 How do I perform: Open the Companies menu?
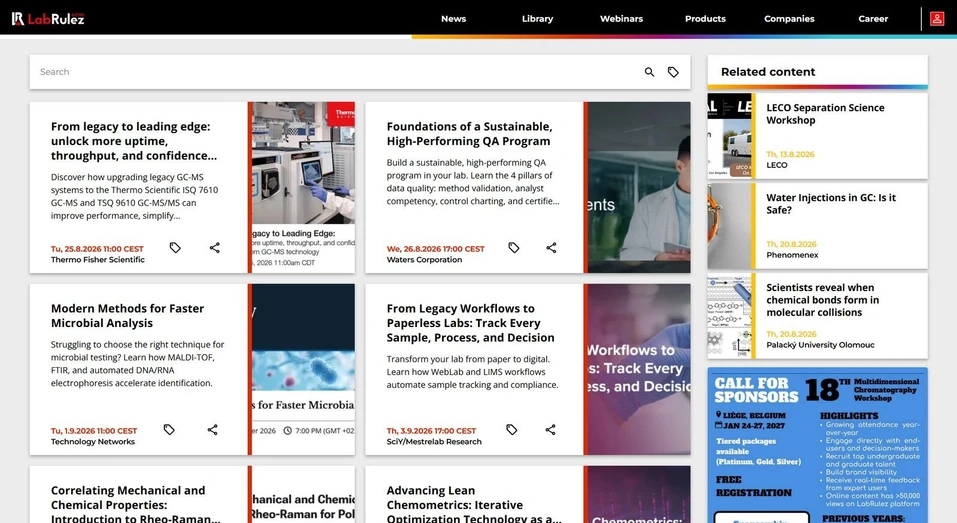[789, 19]
